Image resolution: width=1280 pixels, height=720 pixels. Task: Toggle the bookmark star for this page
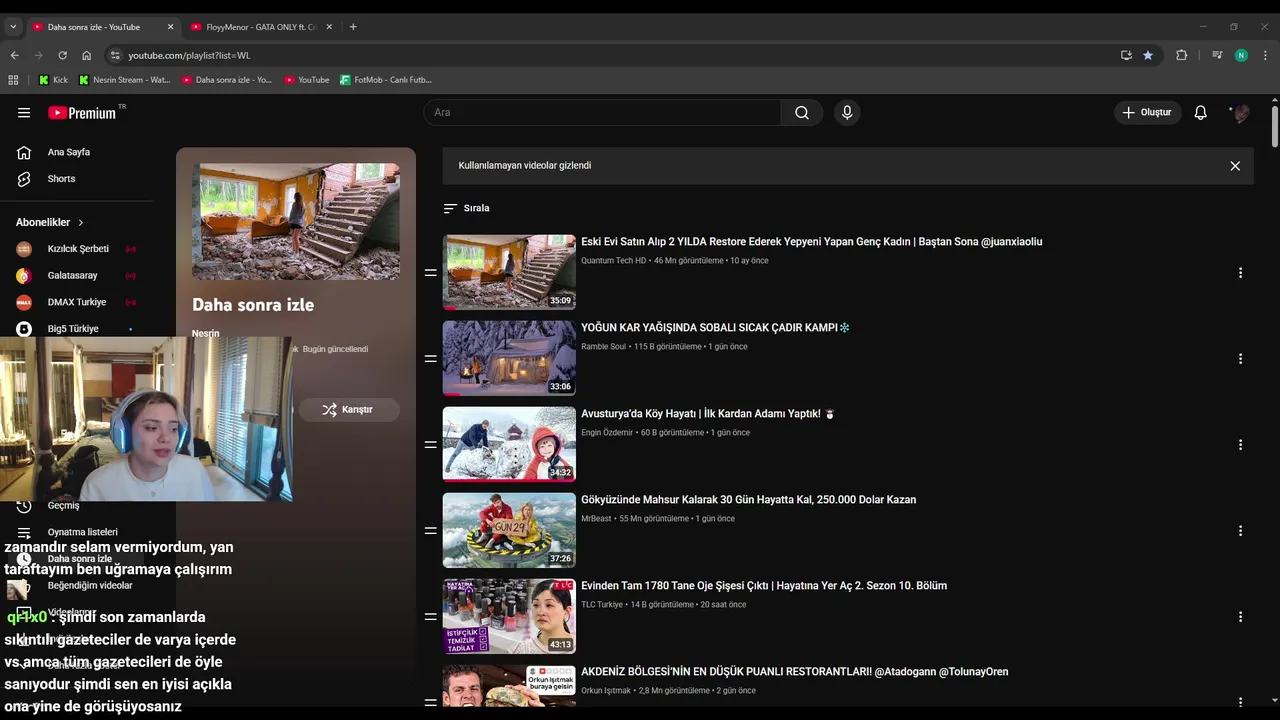[x=1148, y=56]
